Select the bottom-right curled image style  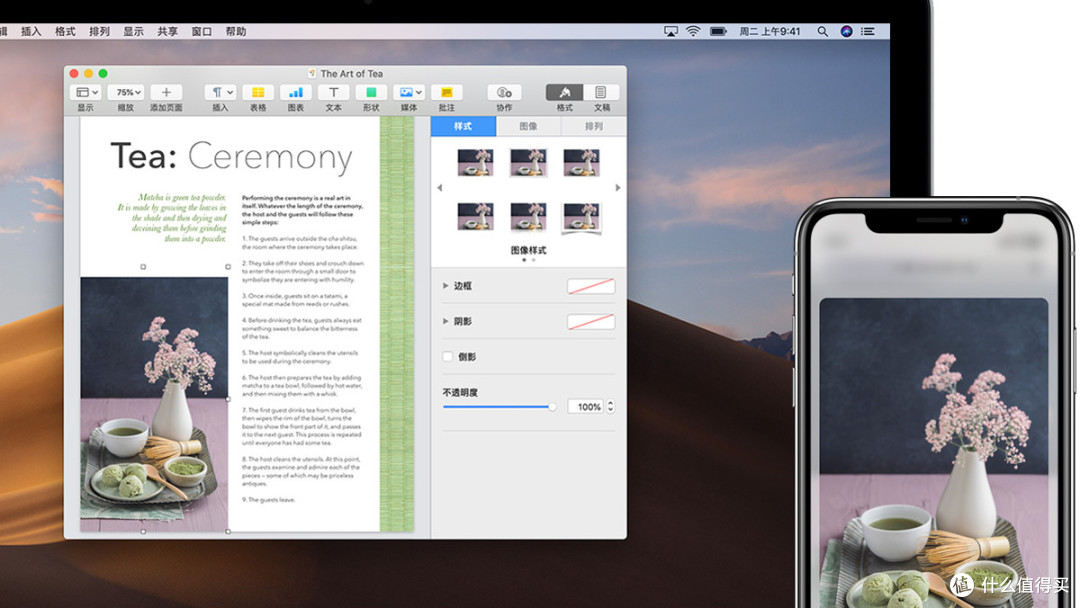tap(581, 218)
